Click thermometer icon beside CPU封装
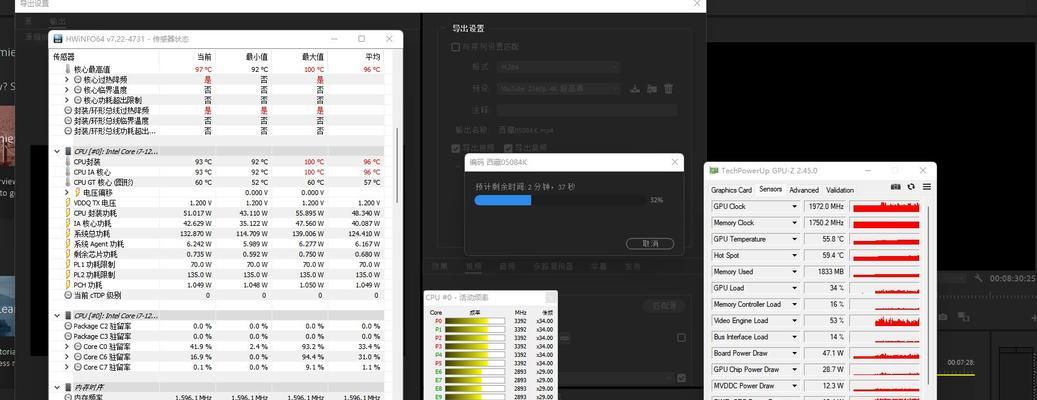The height and width of the screenshot is (400, 1037). pyautogui.click(x=67, y=162)
